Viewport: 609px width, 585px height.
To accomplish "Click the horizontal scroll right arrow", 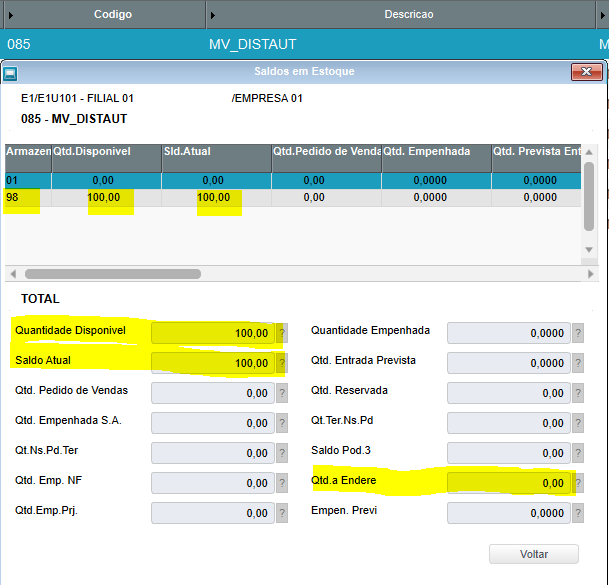I will (590, 274).
